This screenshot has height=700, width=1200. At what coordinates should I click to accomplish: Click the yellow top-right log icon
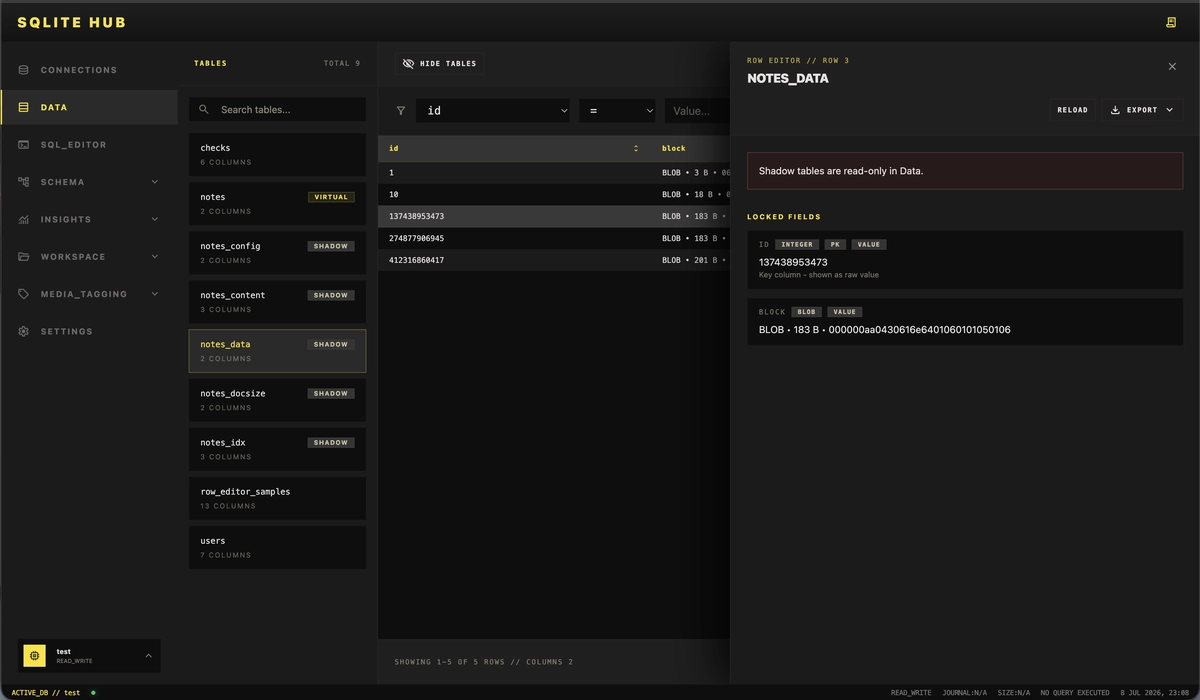1171,22
